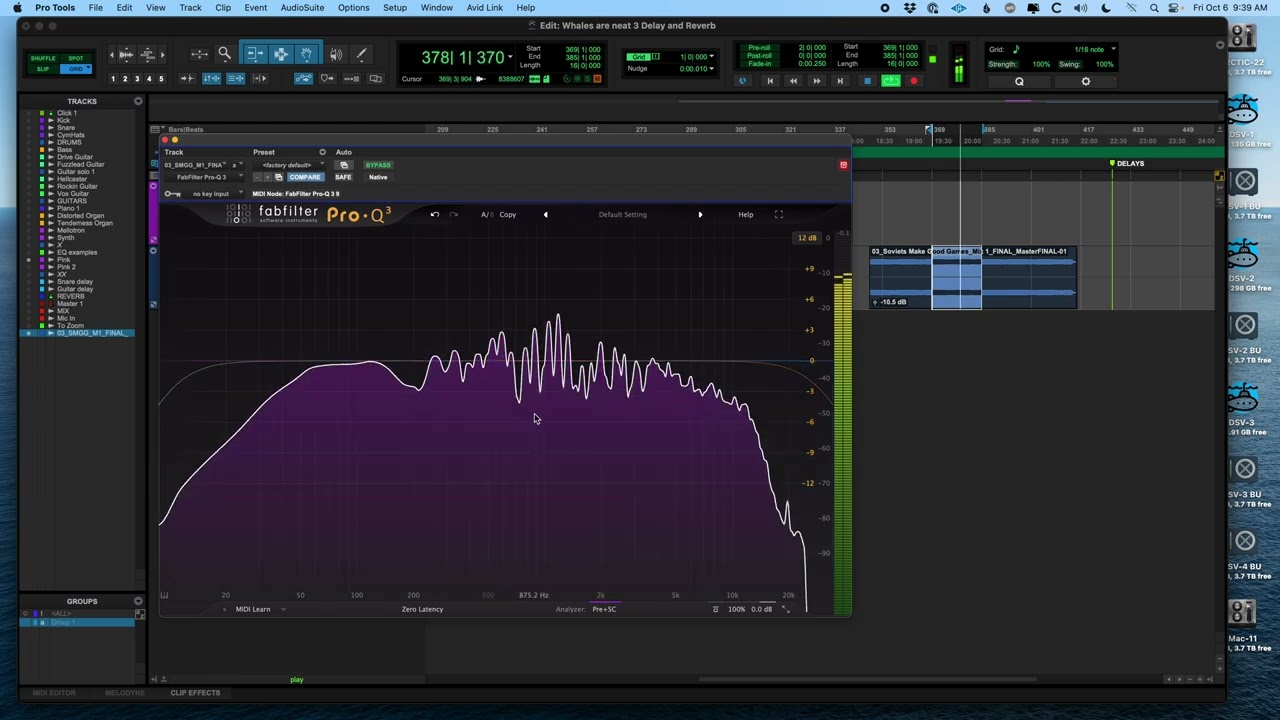Open 12 dB display range selector
Viewport: 1280px width, 720px height.
[x=807, y=238]
